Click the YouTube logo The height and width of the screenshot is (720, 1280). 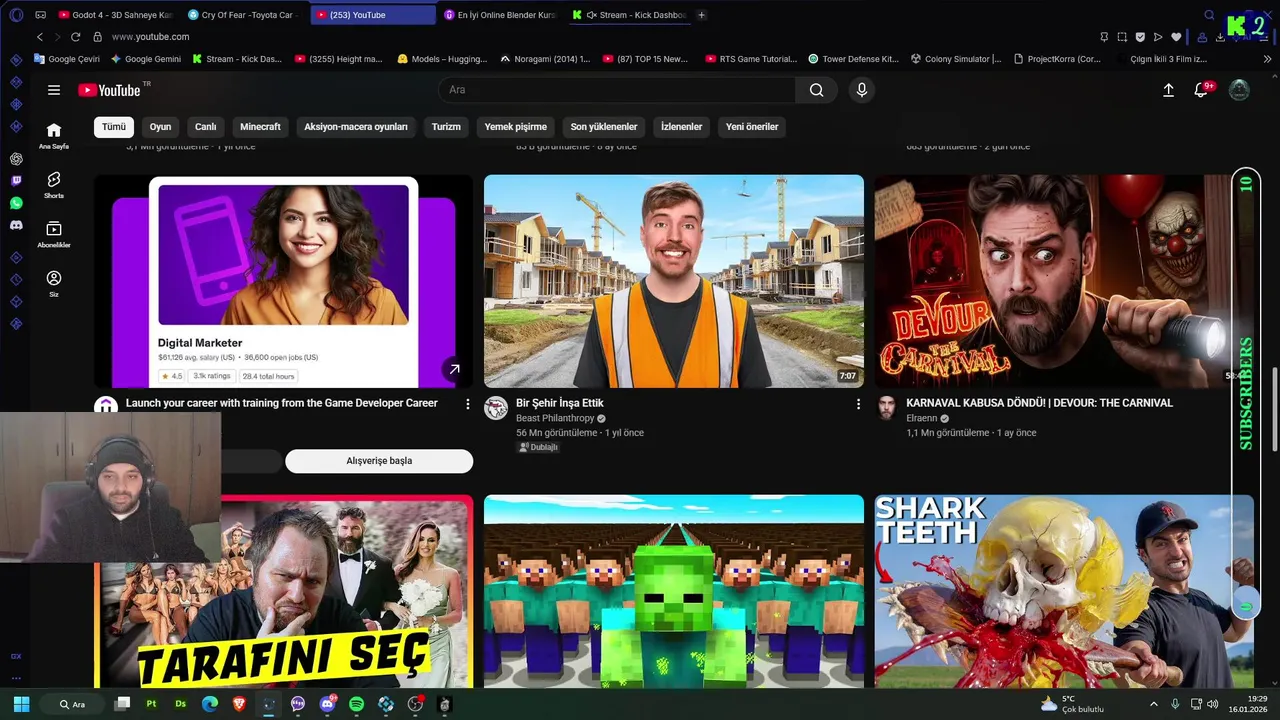point(110,90)
